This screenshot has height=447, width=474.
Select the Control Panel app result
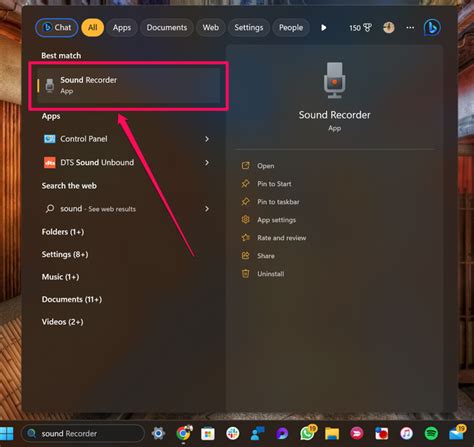point(127,139)
